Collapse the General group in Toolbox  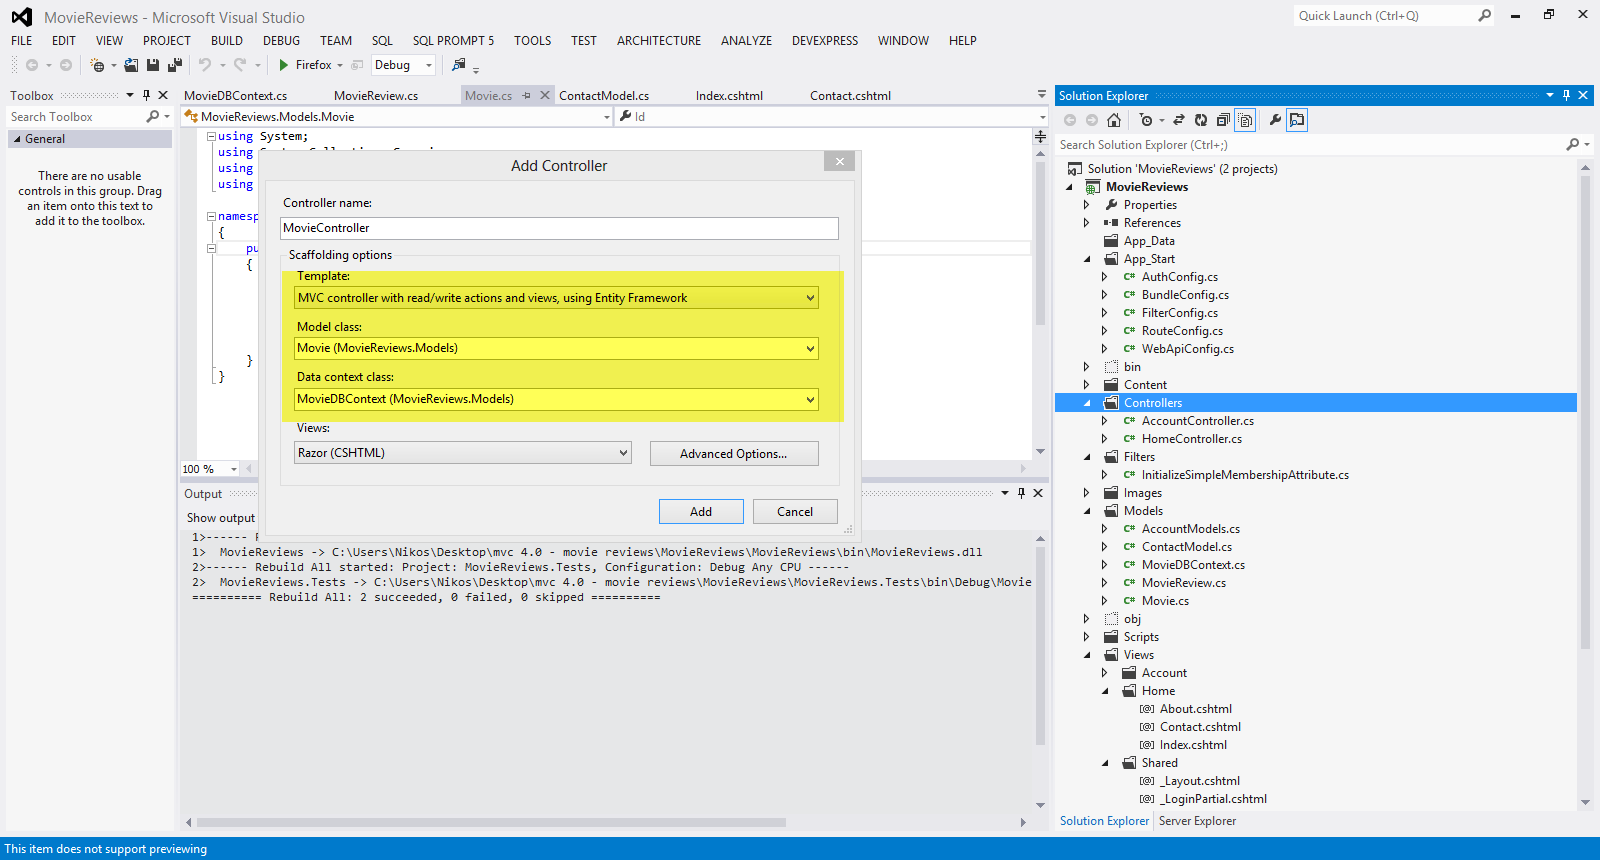(x=16, y=139)
